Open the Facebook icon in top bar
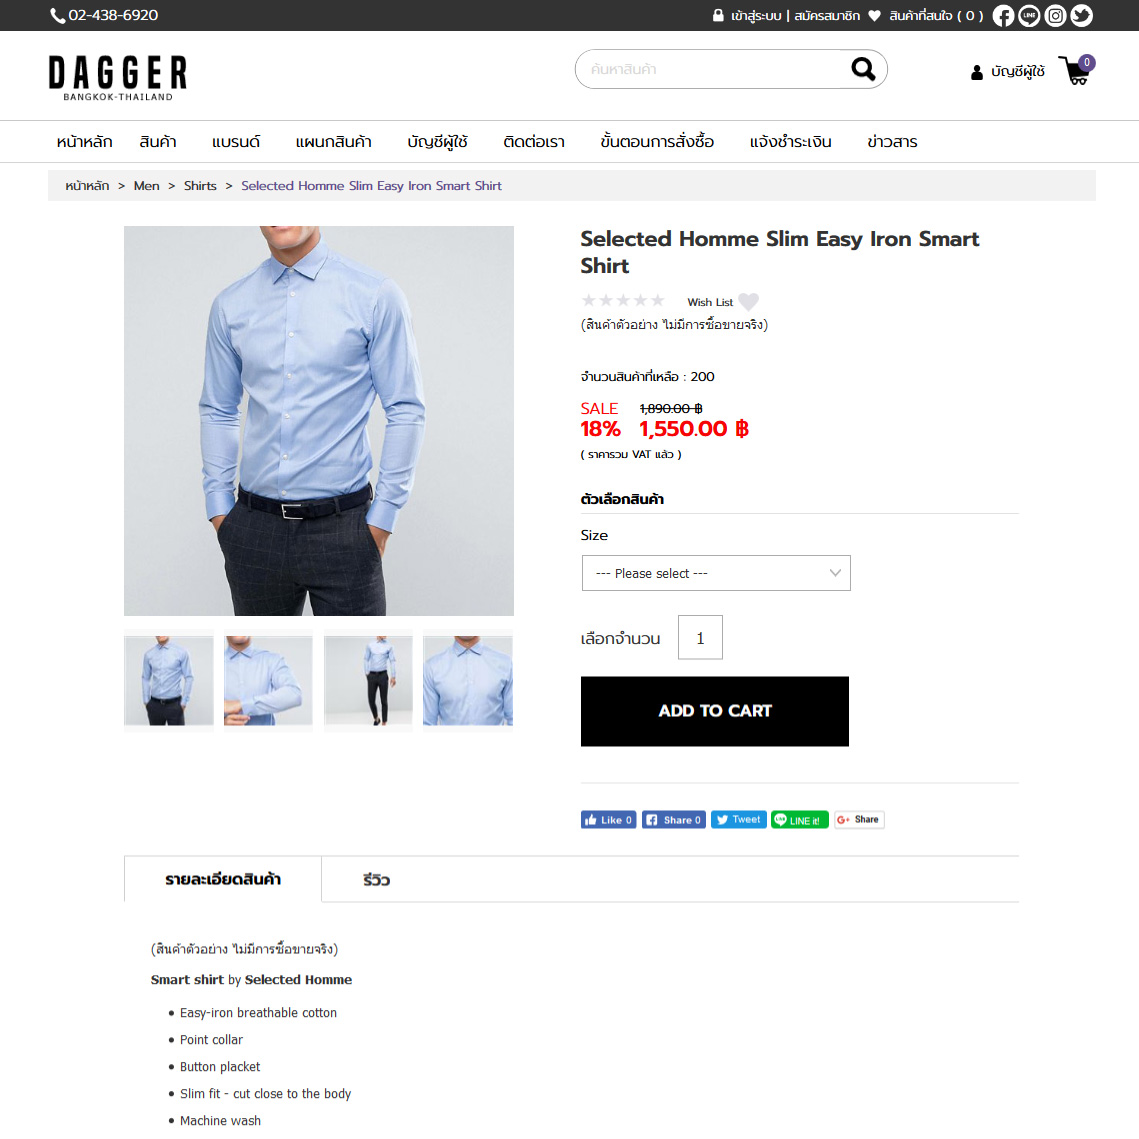1139x1139 pixels. coord(1002,15)
